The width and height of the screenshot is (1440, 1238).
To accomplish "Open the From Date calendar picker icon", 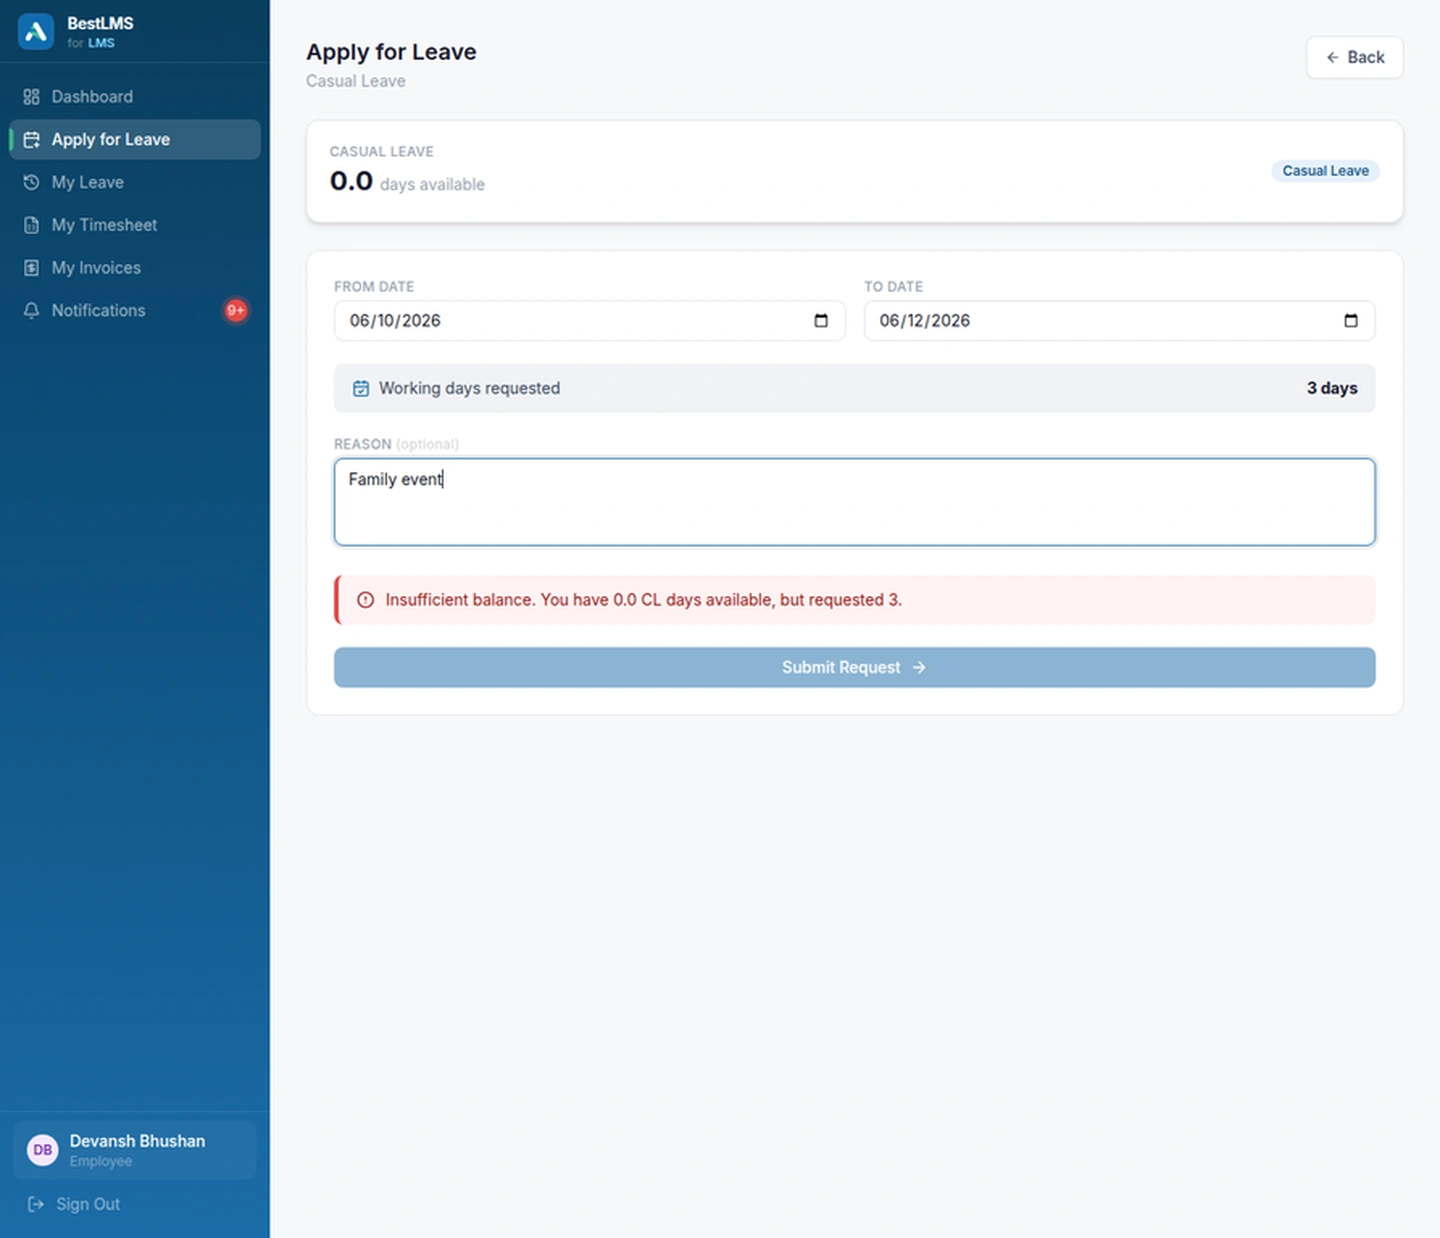I will pos(821,321).
